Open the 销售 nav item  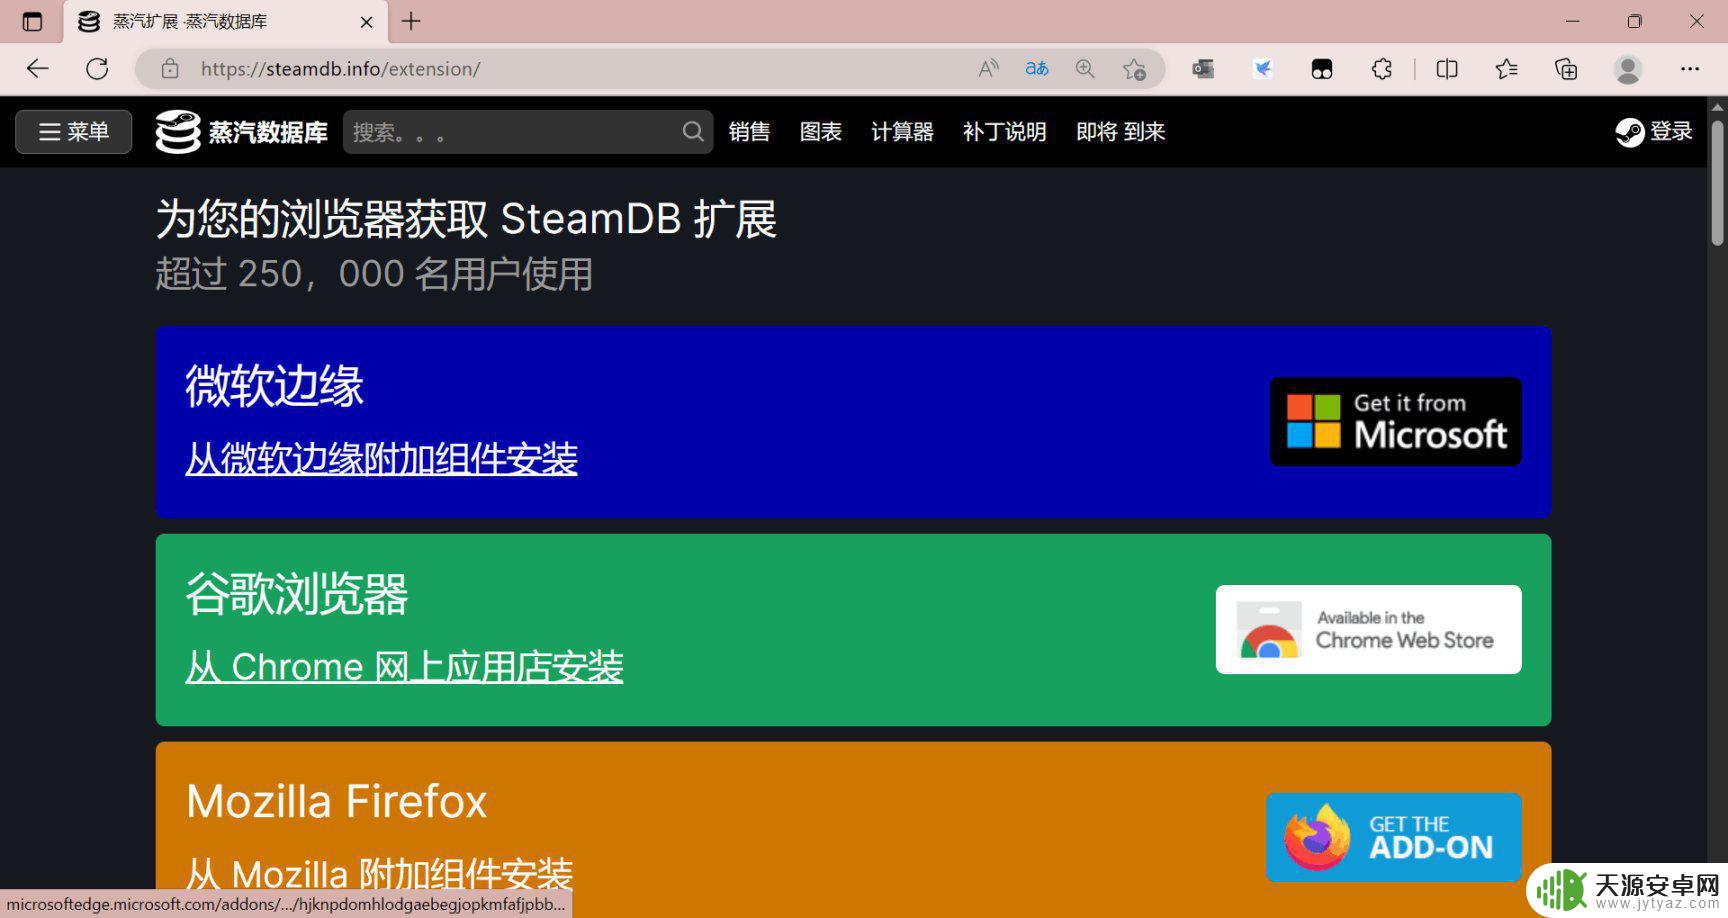[x=749, y=132]
